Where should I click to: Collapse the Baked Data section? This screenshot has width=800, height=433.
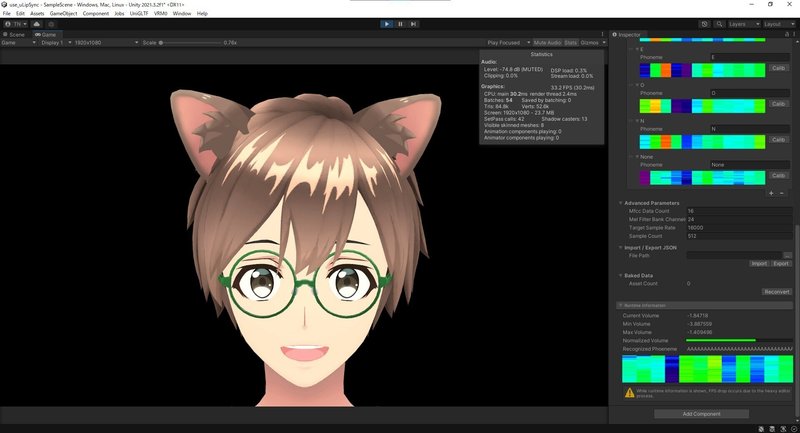[621, 275]
